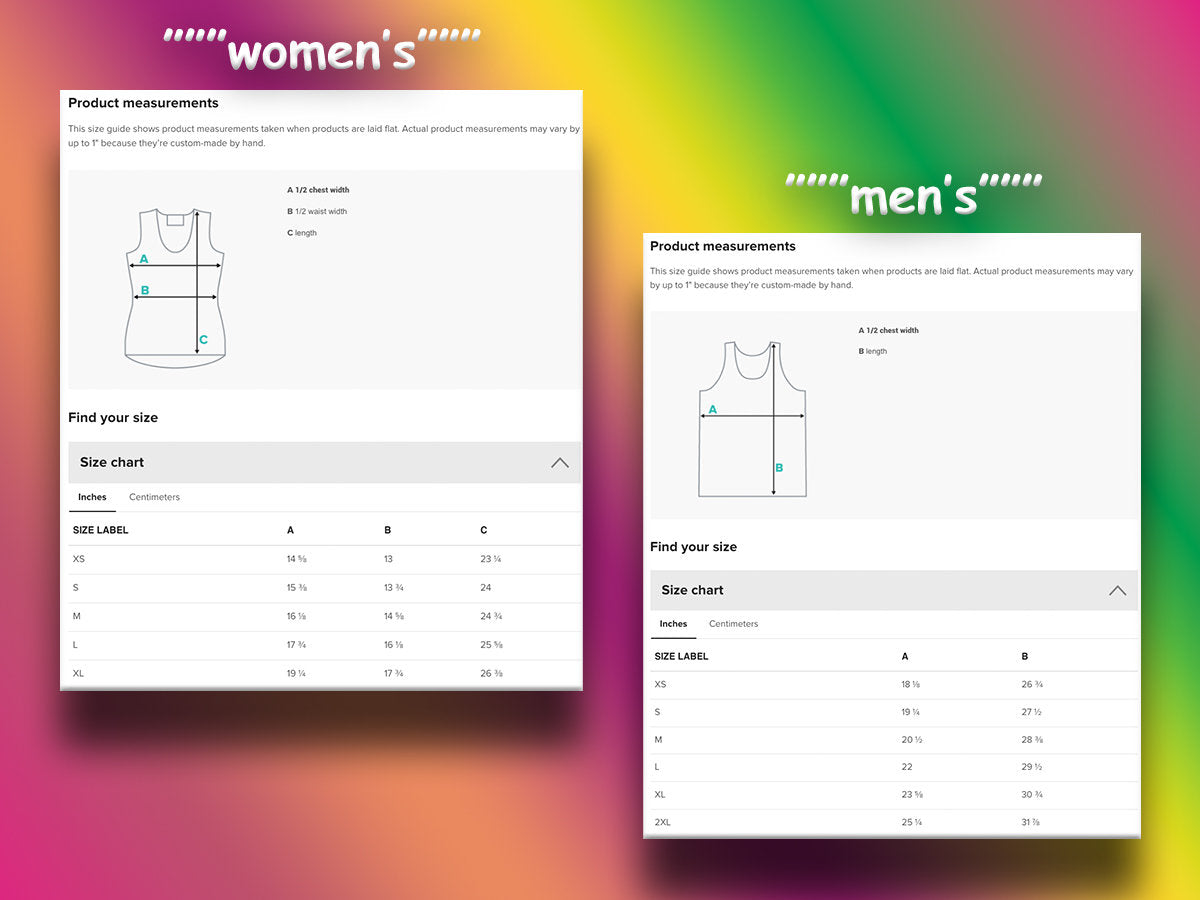Click SIZE LABEL column header in men's table
The width and height of the screenshot is (1200, 900).
tap(681, 657)
